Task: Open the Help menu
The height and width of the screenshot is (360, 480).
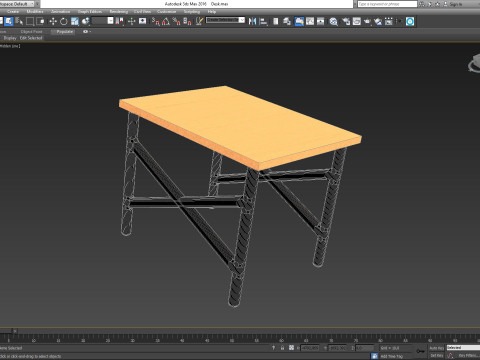Action: pos(212,12)
